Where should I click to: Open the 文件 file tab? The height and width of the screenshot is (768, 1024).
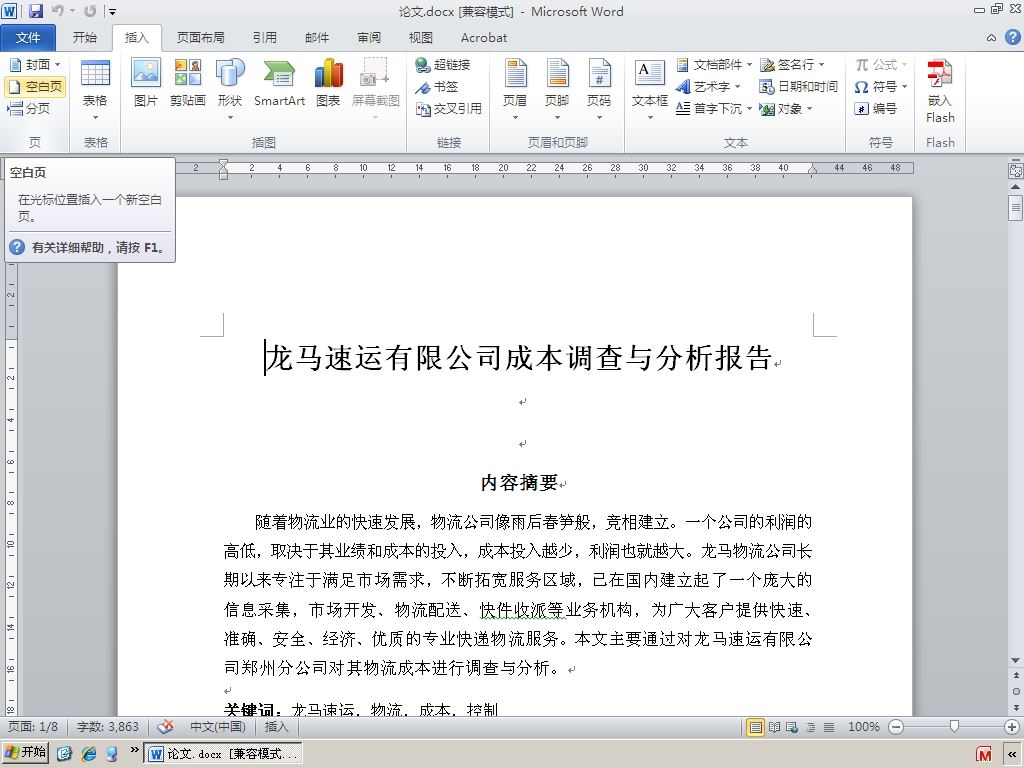click(28, 38)
